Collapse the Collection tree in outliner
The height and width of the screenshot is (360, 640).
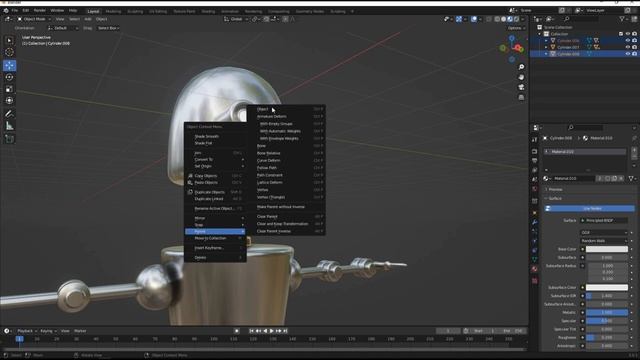pos(540,34)
